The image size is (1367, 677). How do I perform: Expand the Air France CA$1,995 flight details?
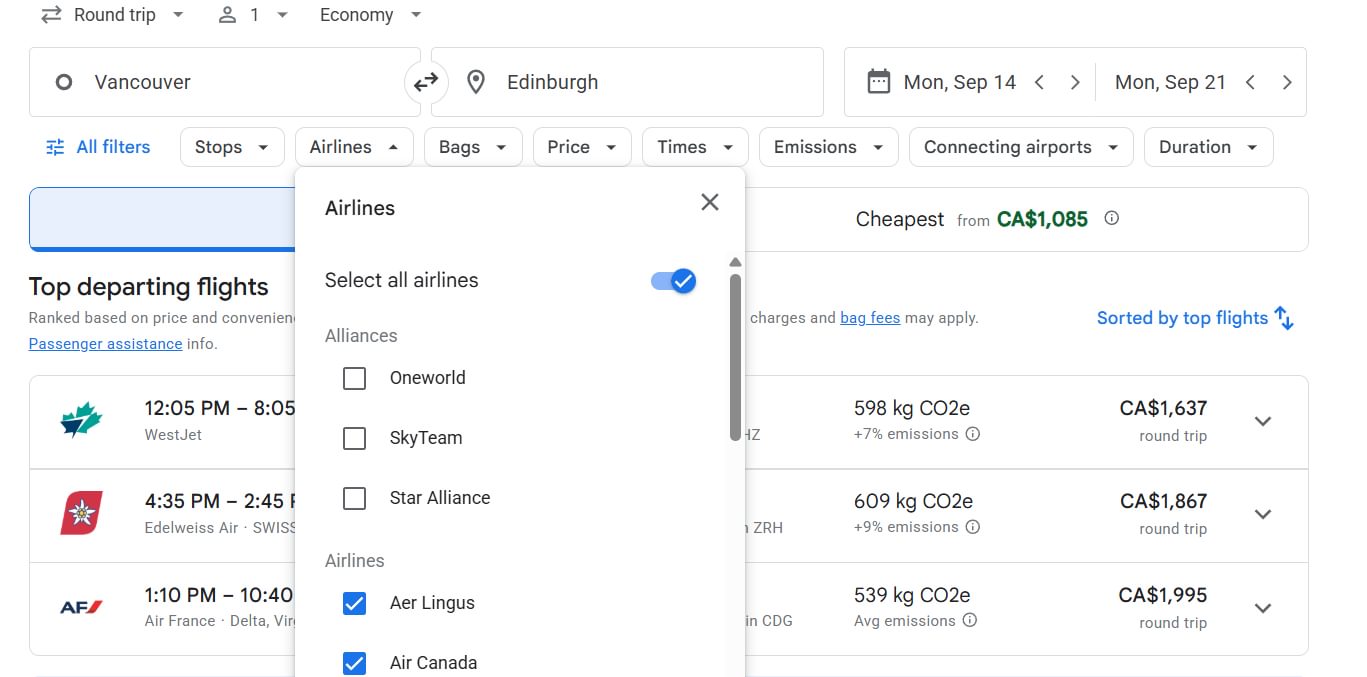1263,608
